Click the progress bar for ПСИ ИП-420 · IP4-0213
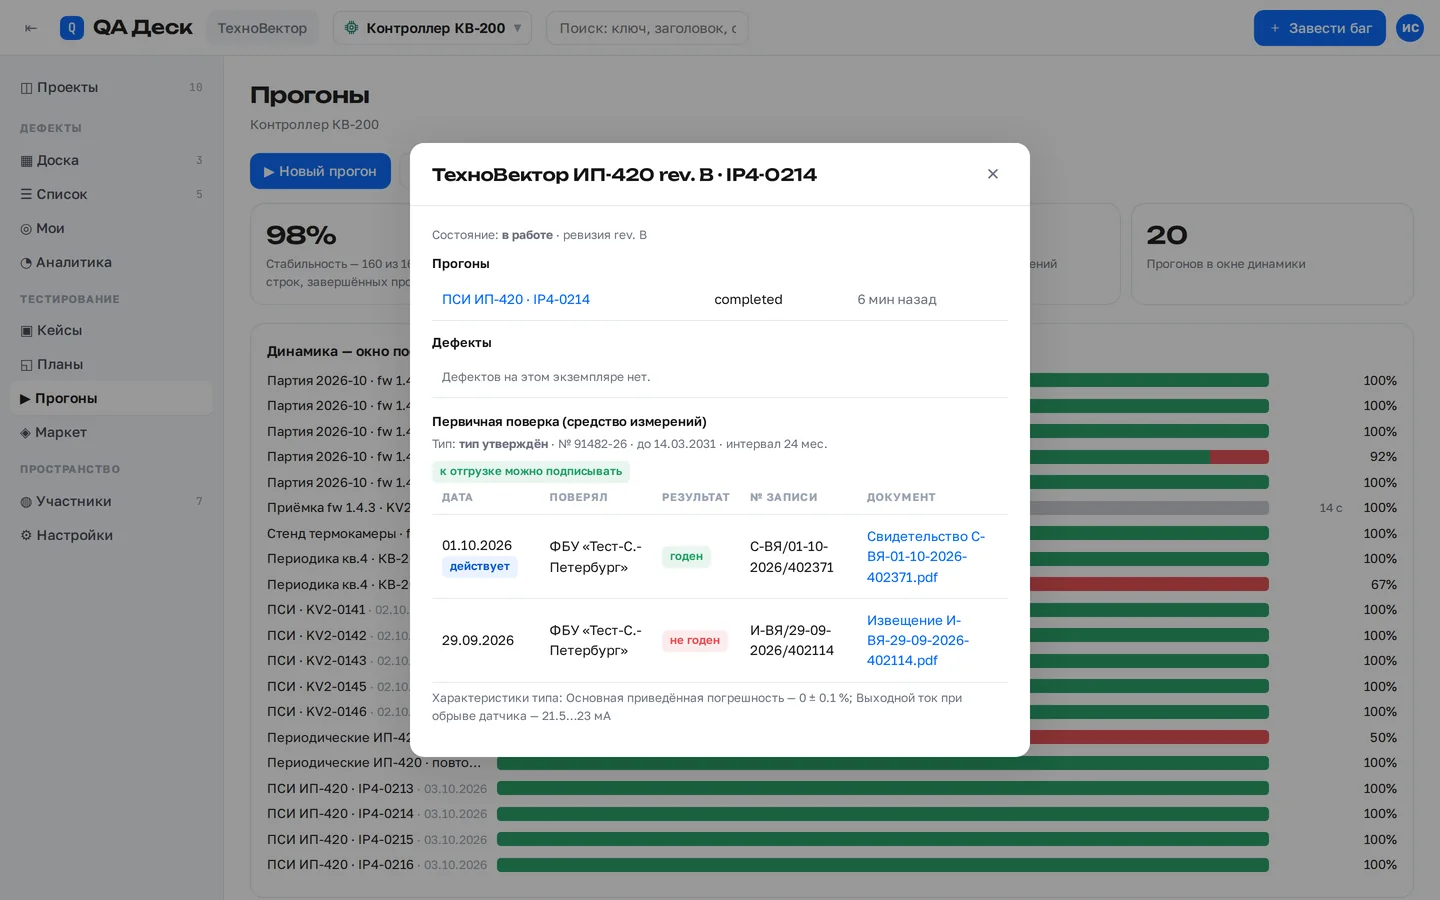1440x900 pixels. tap(883, 789)
